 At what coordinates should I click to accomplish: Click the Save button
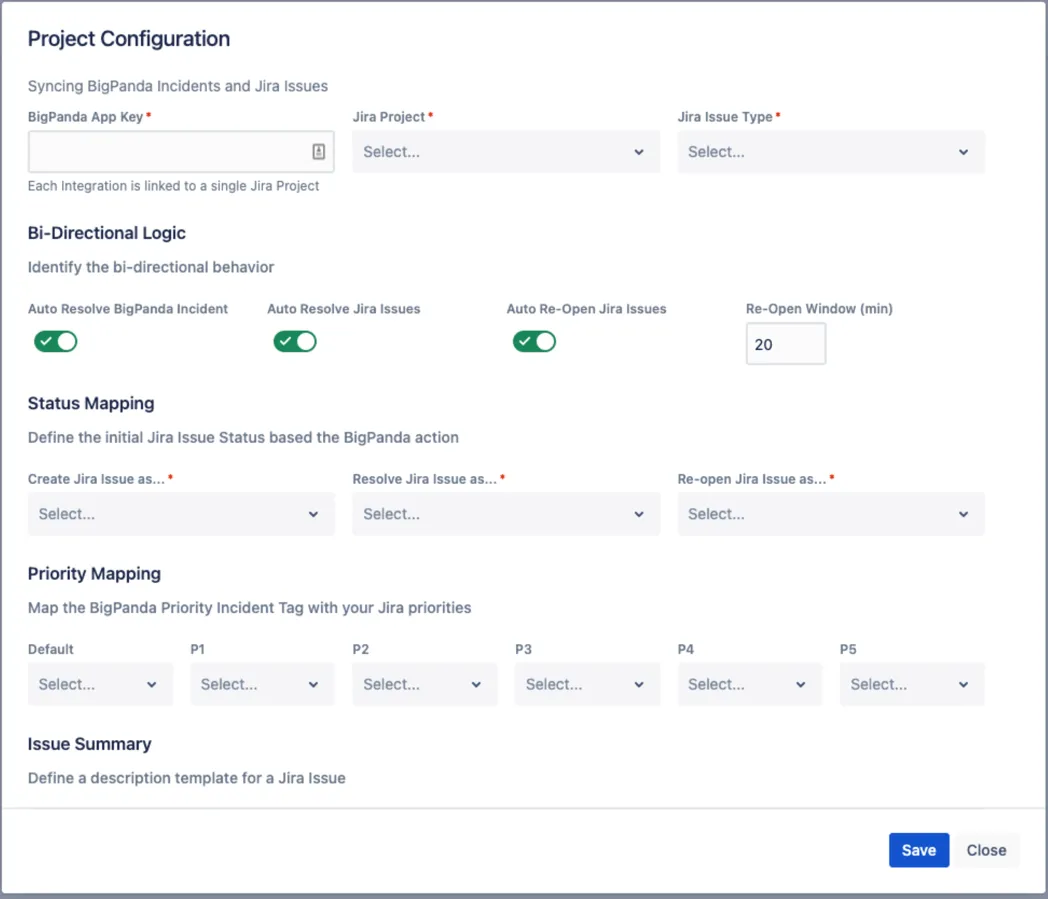(x=919, y=850)
